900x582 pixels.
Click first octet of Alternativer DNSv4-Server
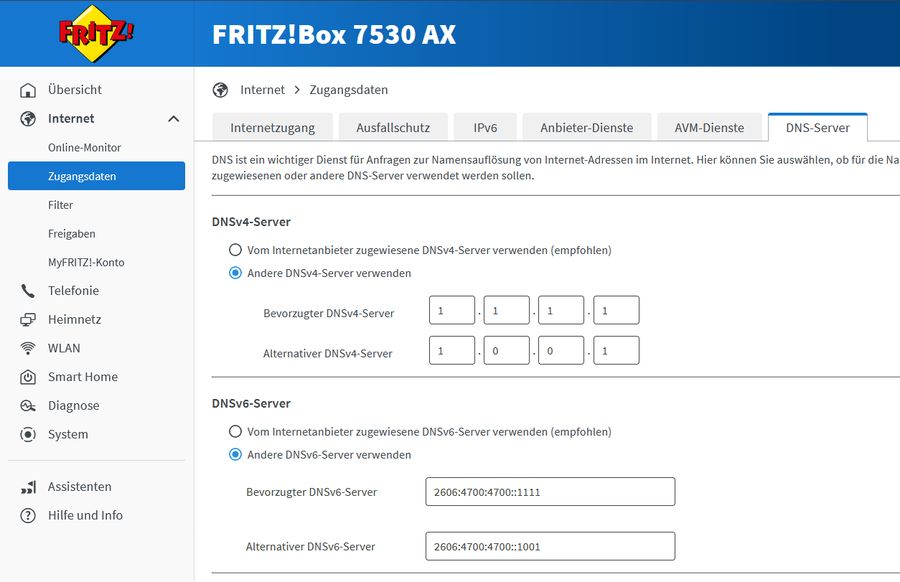tap(452, 351)
